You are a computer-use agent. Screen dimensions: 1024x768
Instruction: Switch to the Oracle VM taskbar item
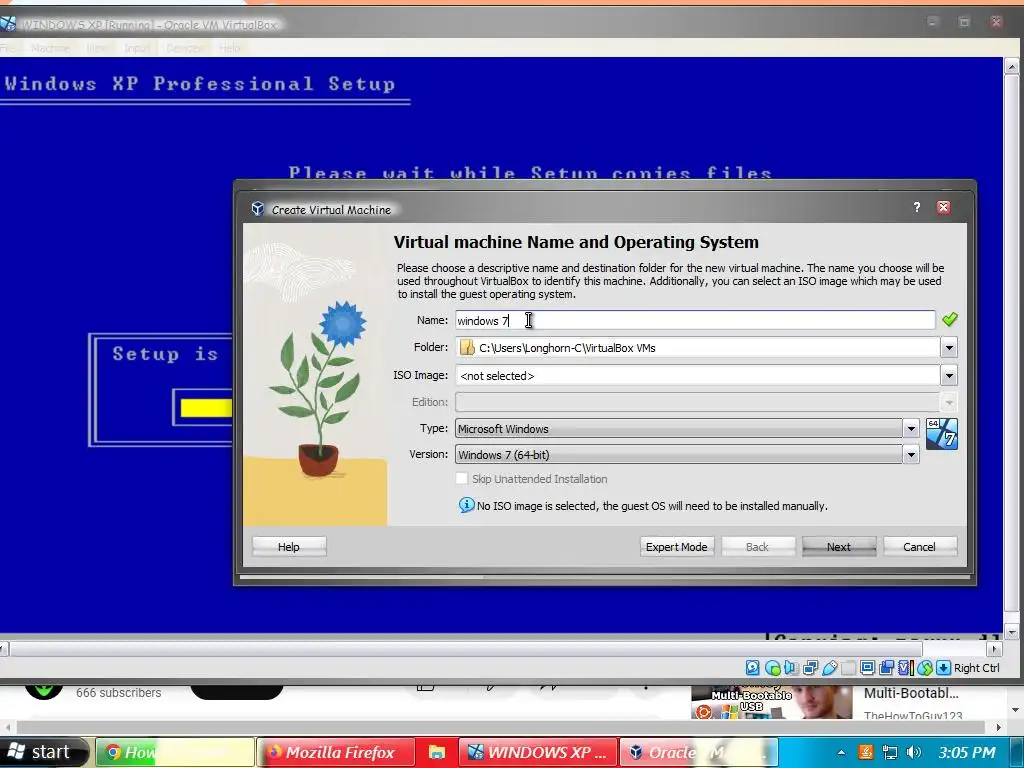699,752
